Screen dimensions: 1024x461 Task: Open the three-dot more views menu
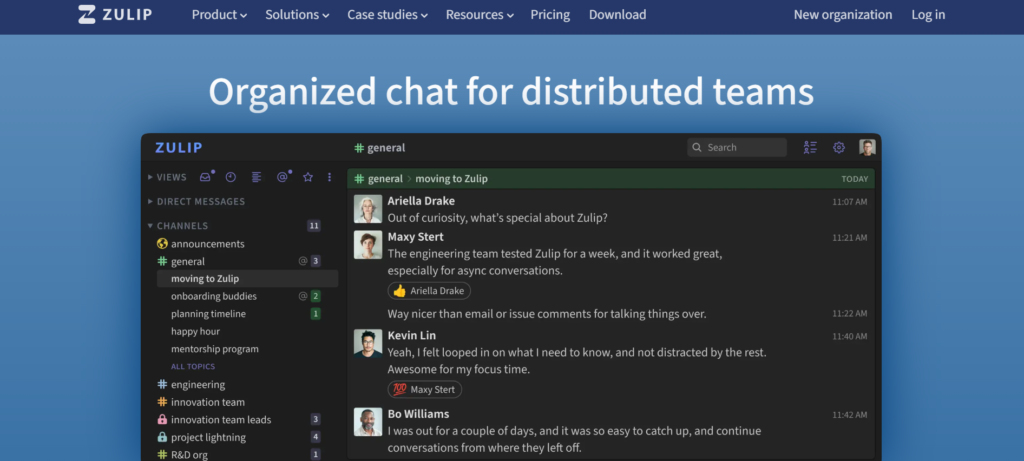[329, 177]
